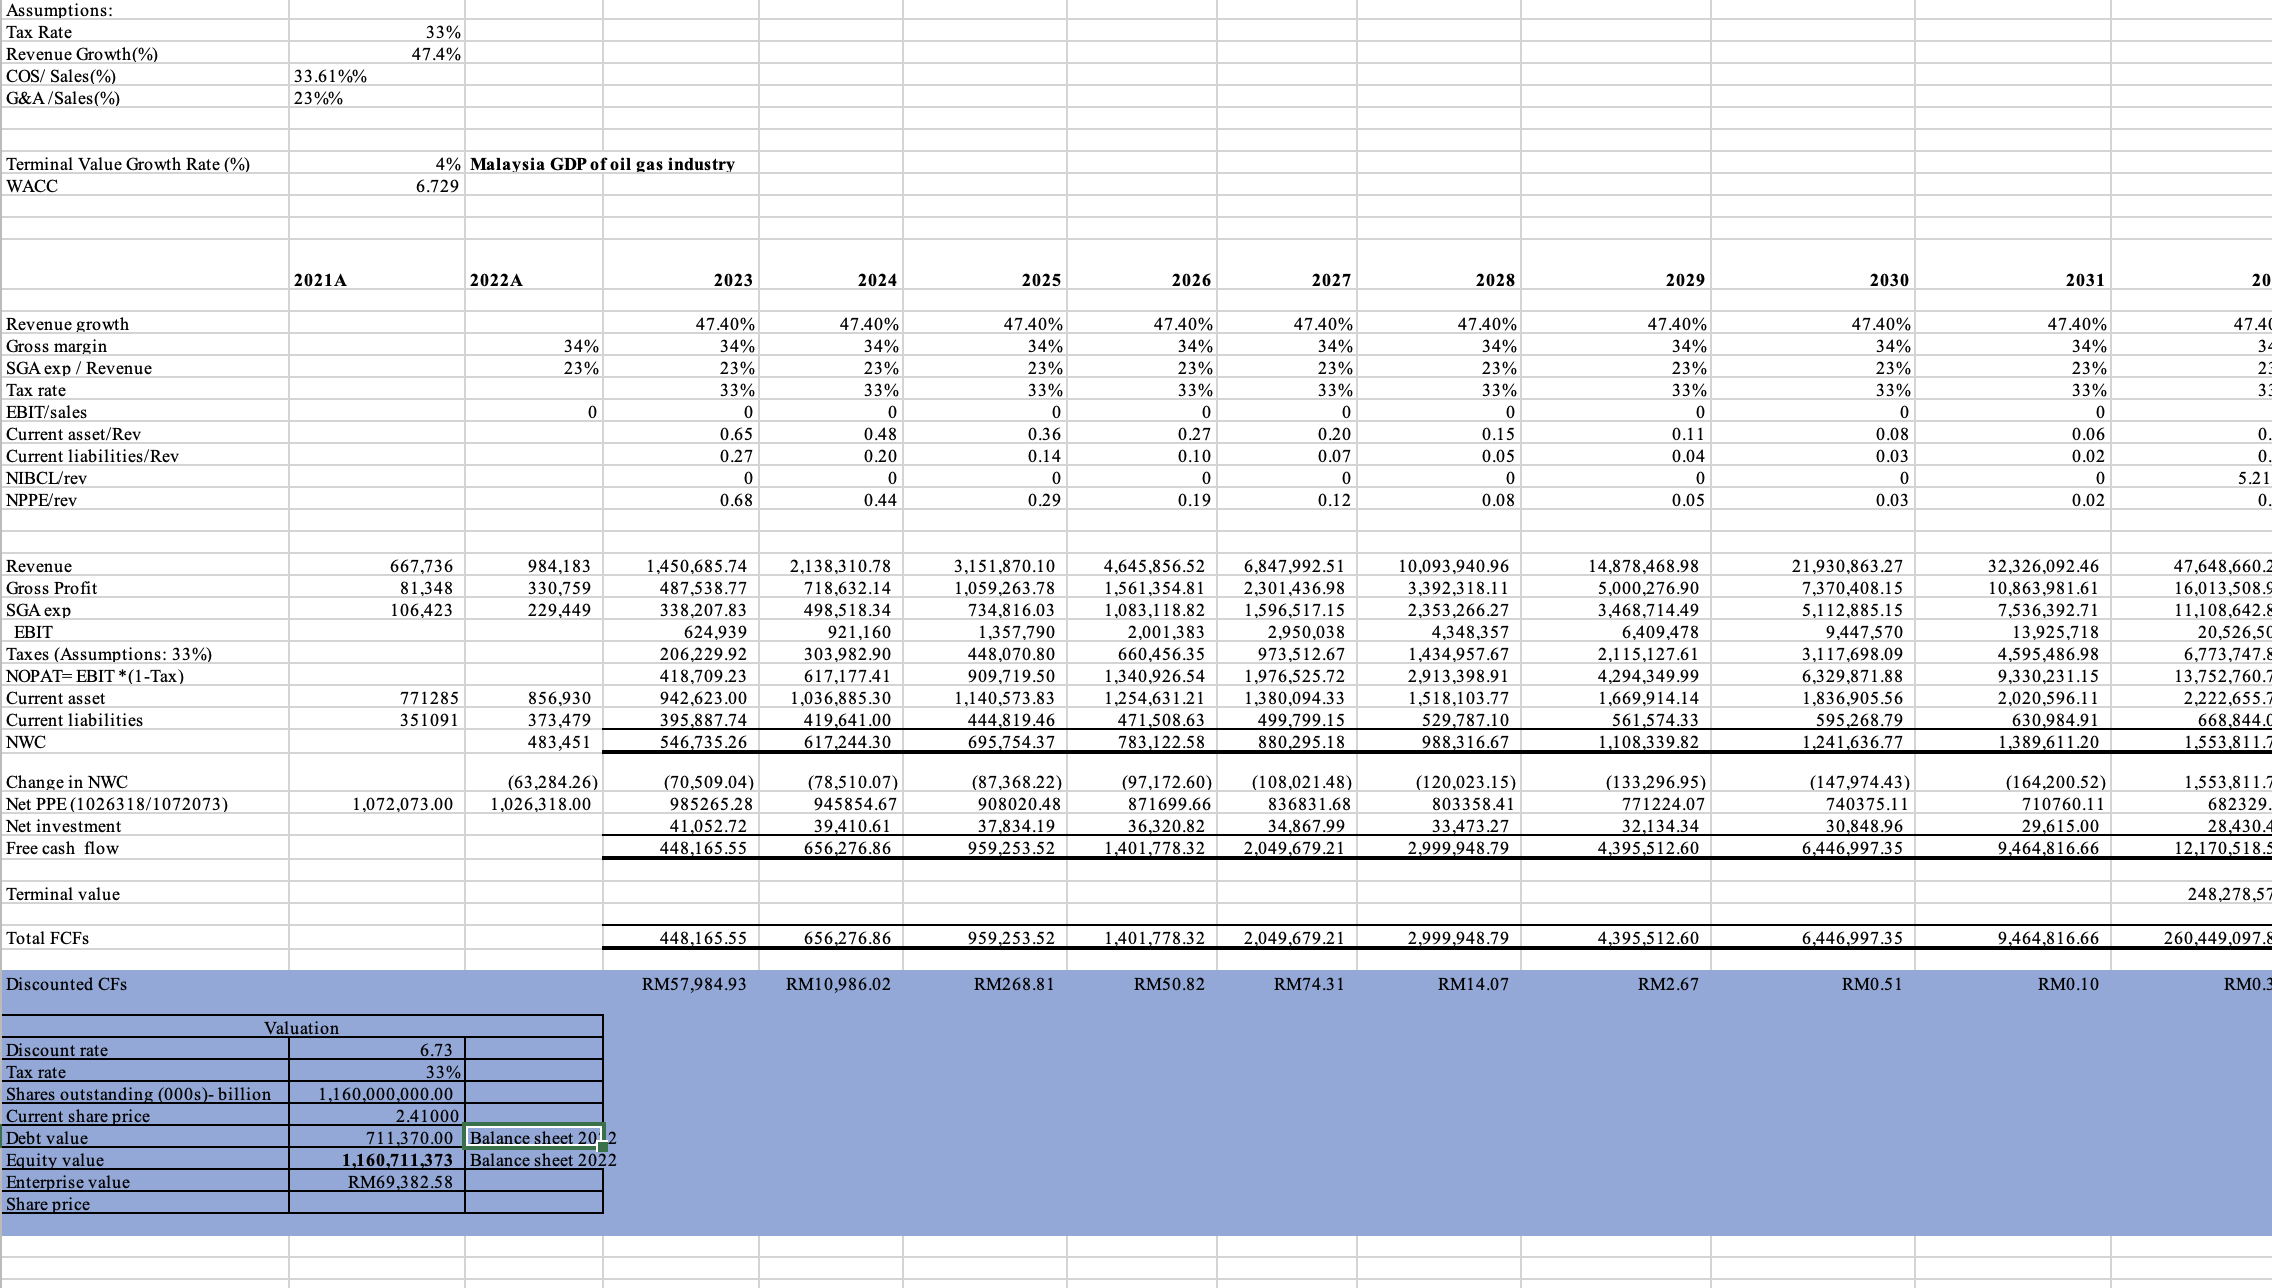Select the Debt value 711,370.00 cell

[x=408, y=1138]
